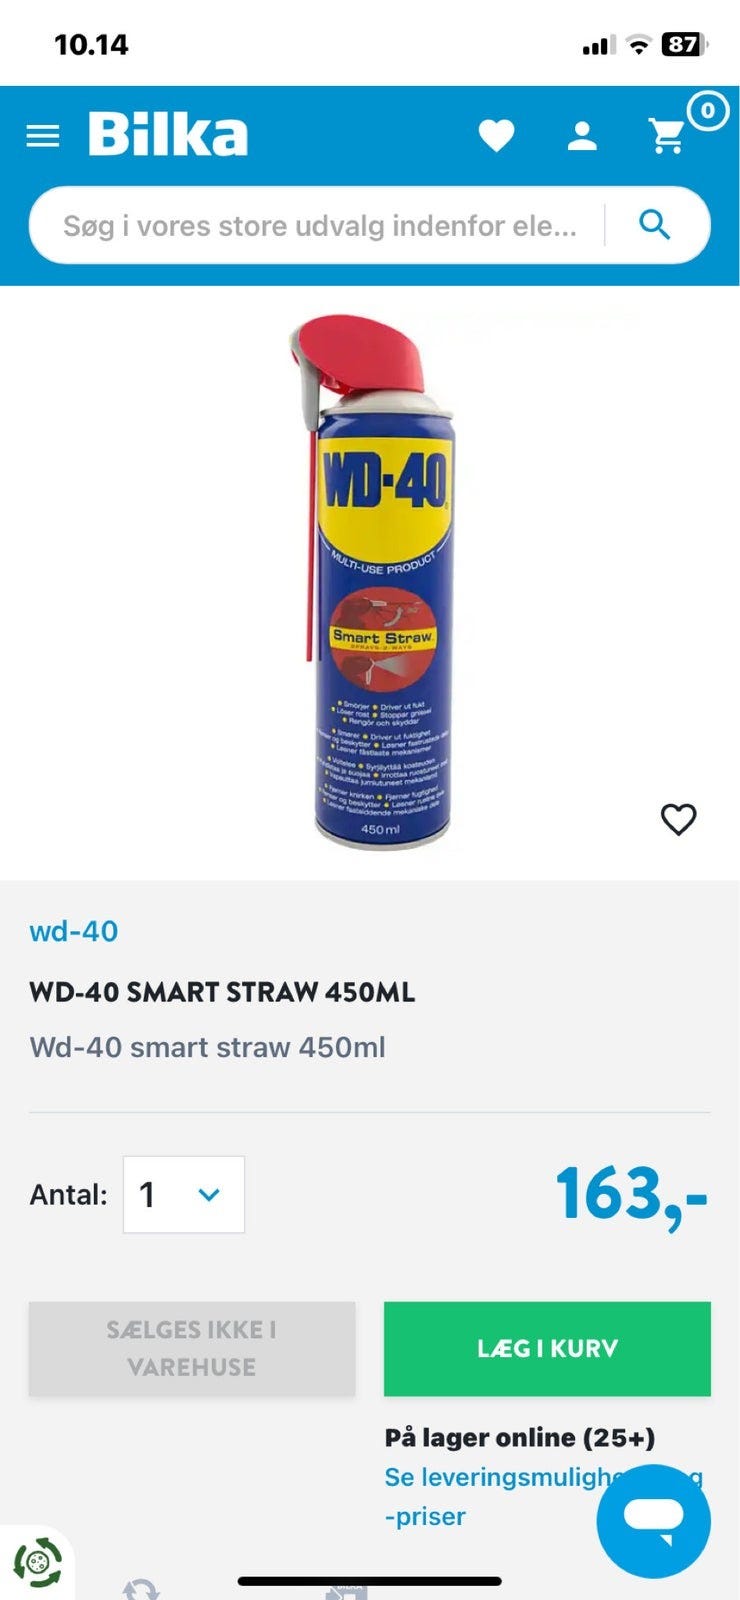Image resolution: width=740 pixels, height=1600 pixels.
Task: Open the shopping cart
Action: click(667, 136)
